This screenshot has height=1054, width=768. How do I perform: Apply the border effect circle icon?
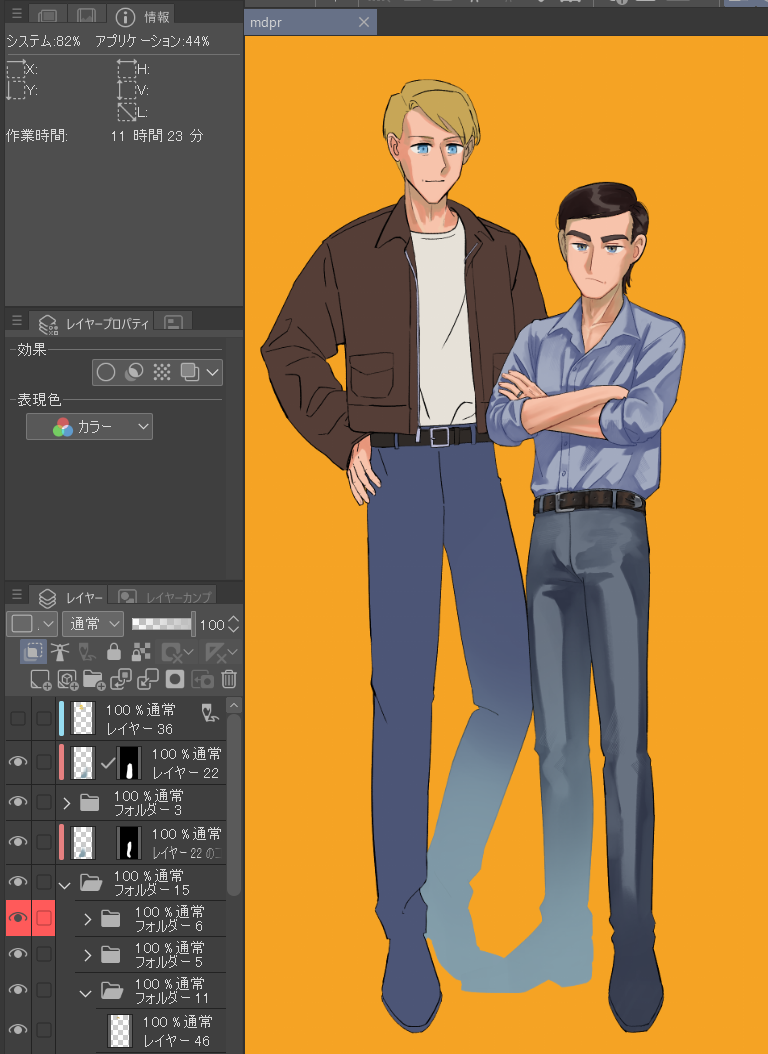[106, 372]
